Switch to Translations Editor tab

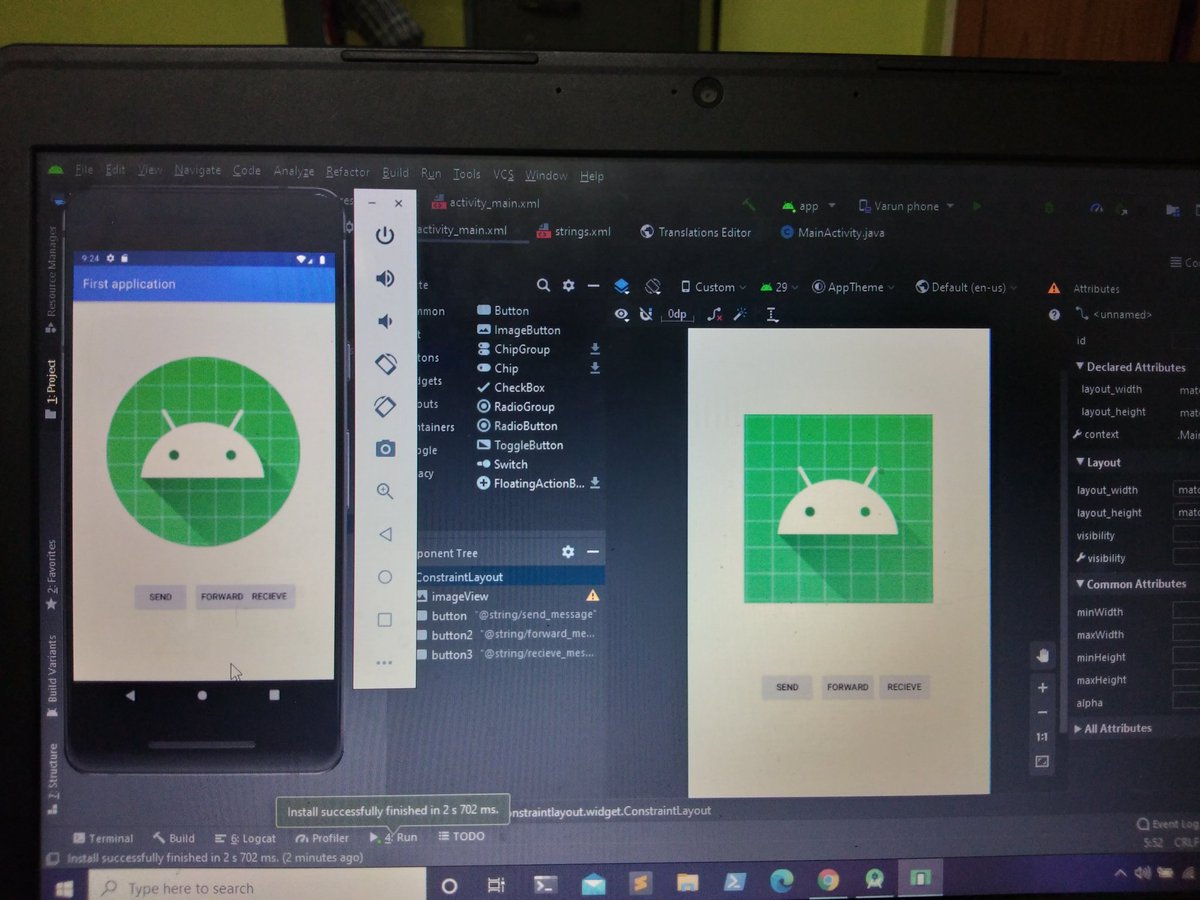pyautogui.click(x=696, y=232)
